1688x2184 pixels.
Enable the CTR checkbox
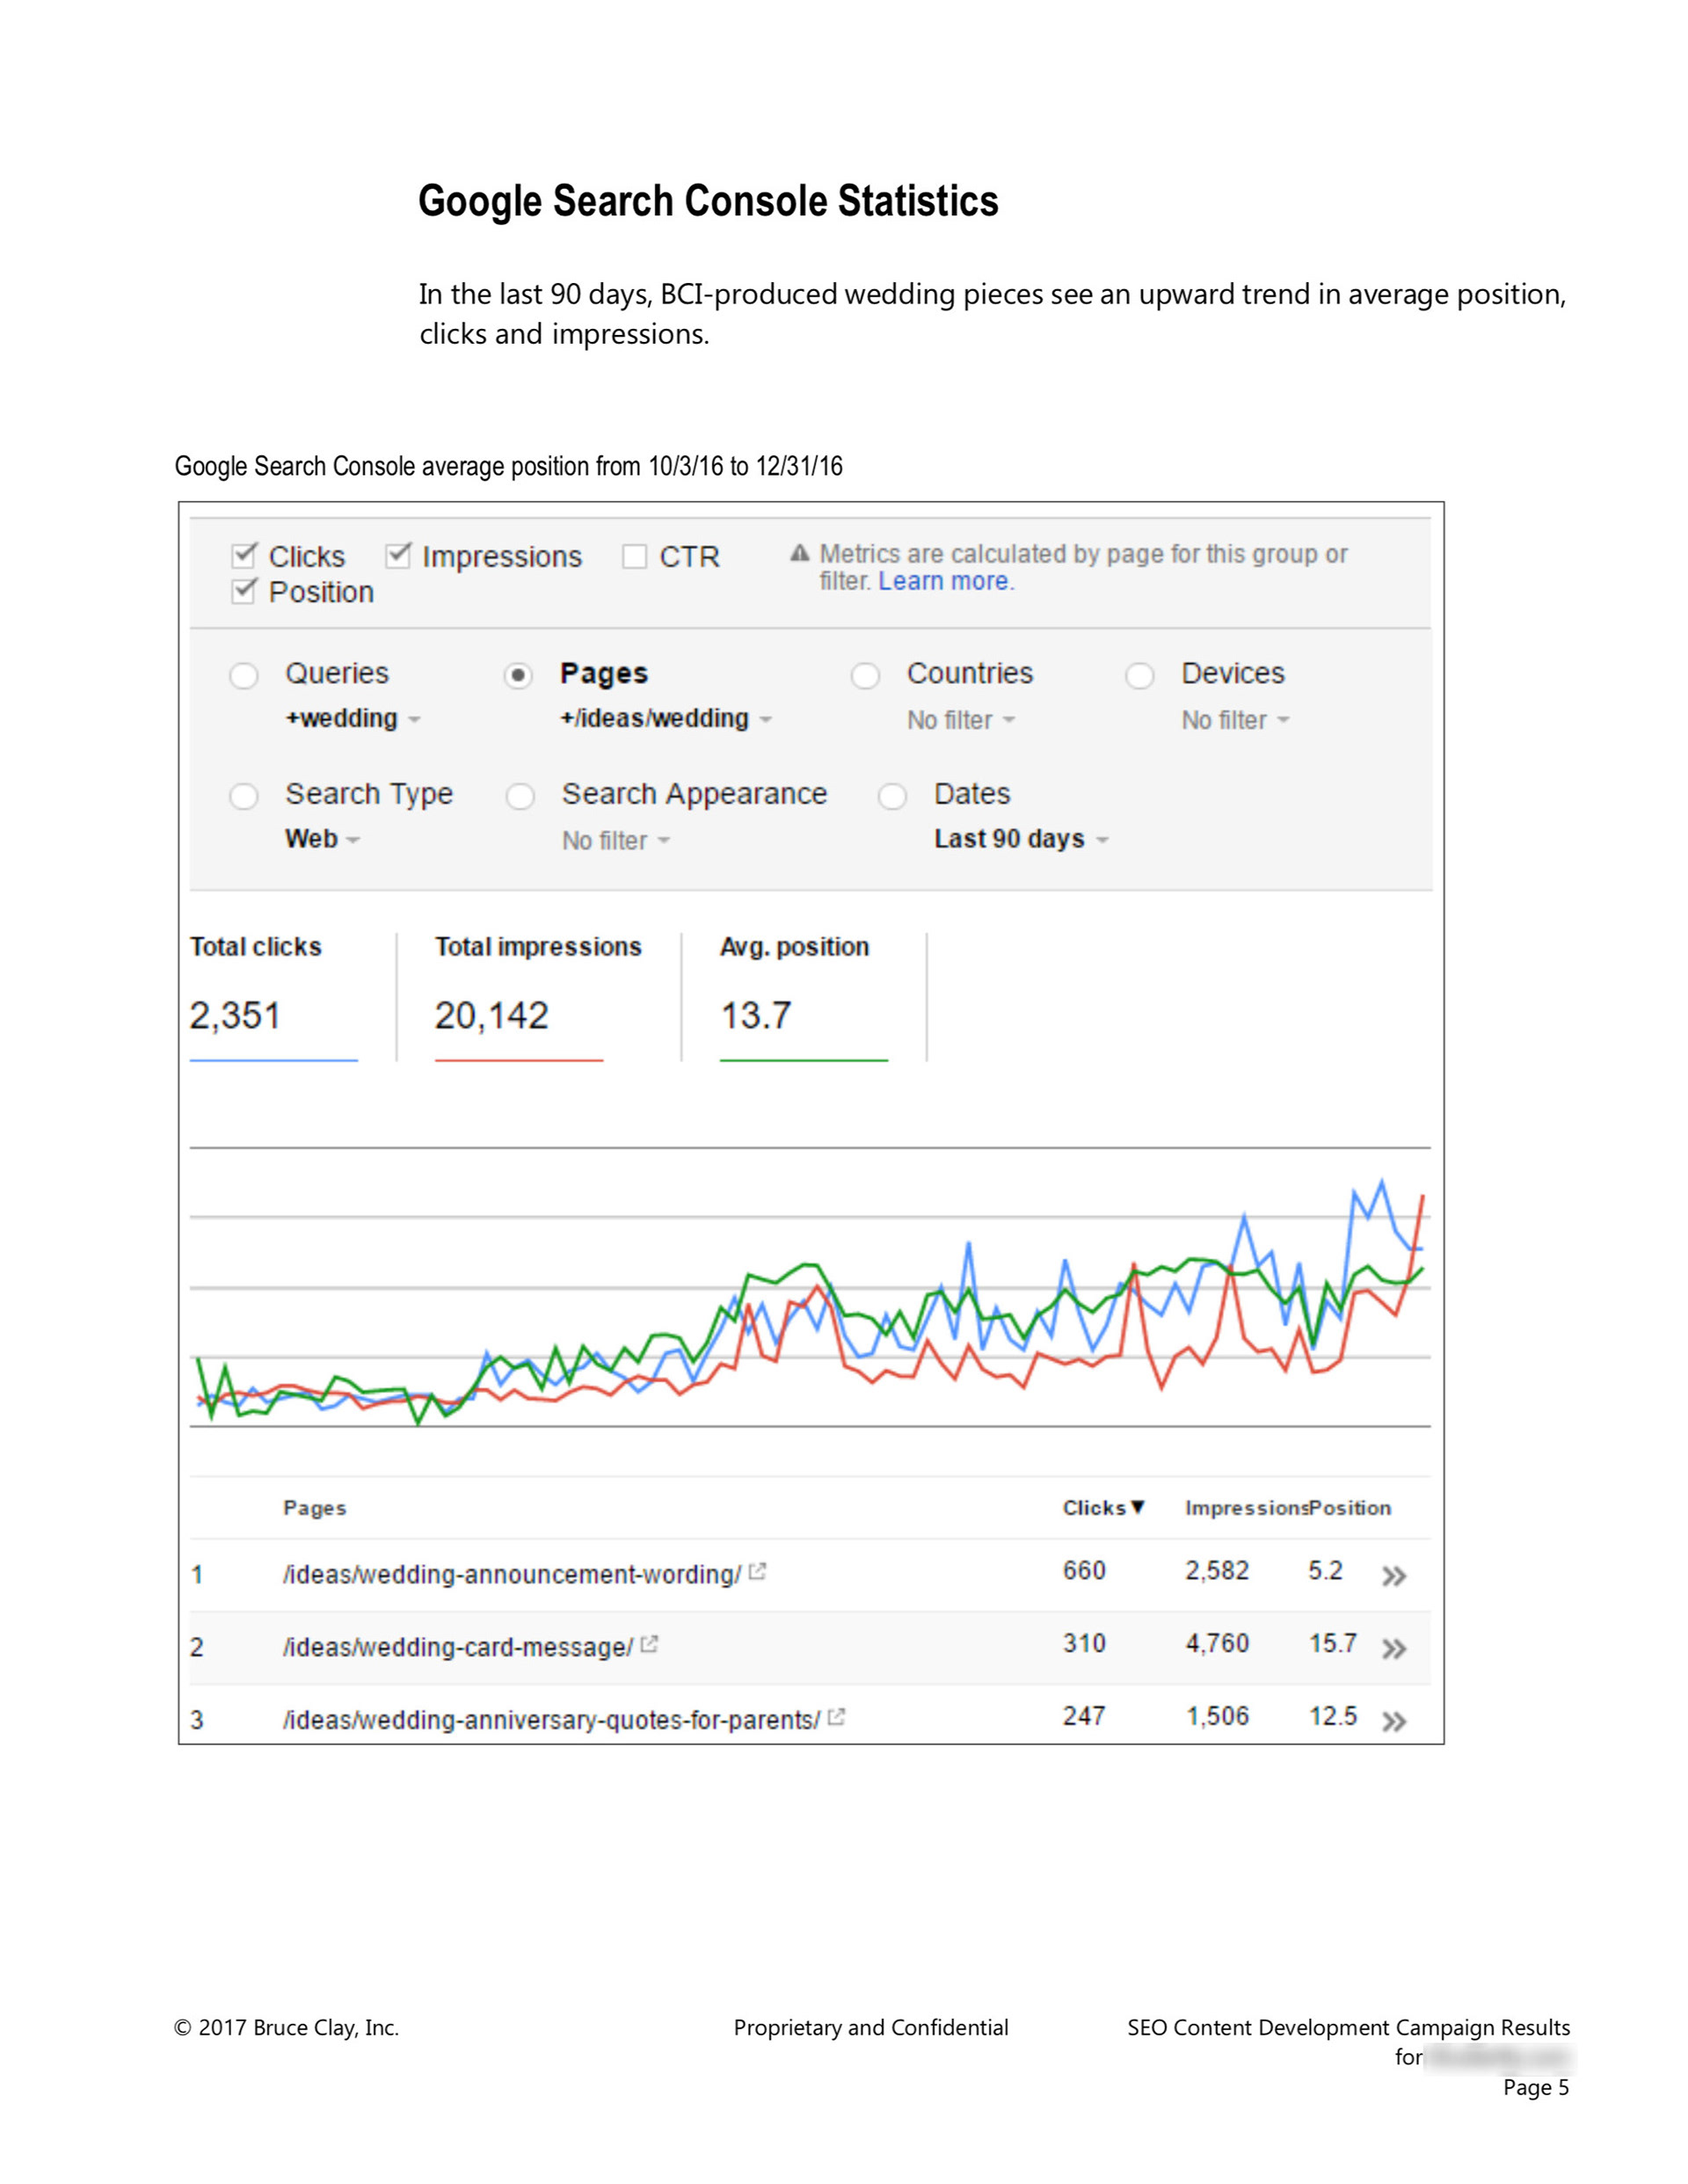tap(634, 556)
